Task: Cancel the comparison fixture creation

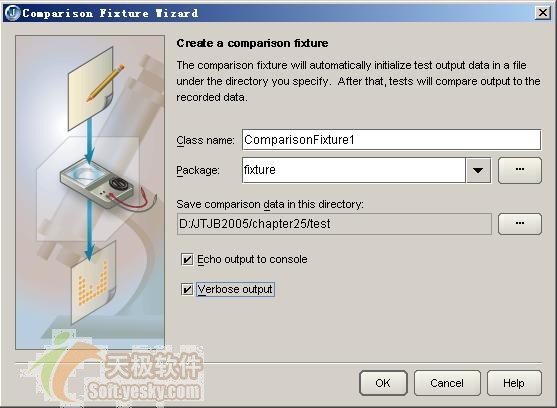Action: click(447, 383)
